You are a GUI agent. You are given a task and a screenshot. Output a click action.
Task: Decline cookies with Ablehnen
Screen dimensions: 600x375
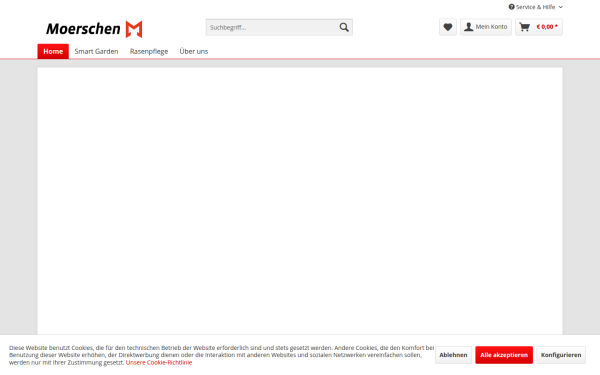click(453, 355)
